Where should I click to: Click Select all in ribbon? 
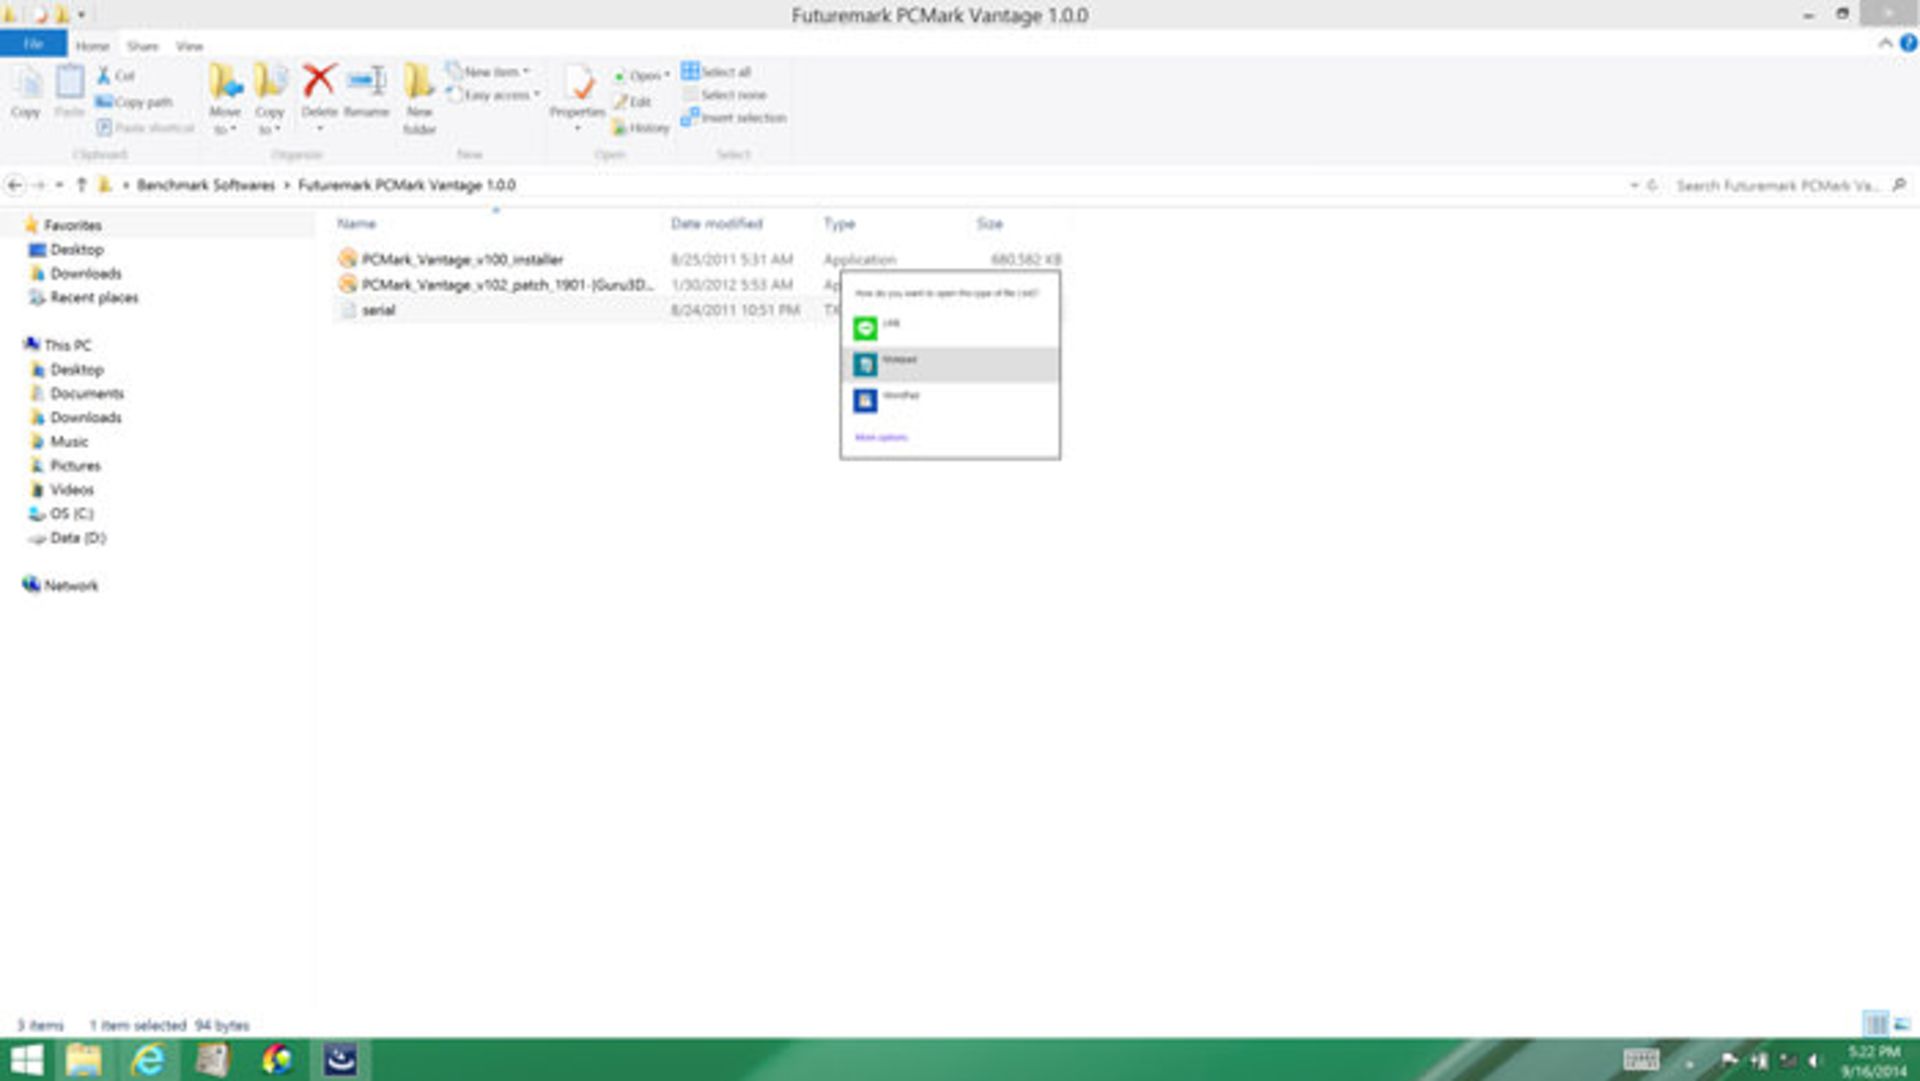pyautogui.click(x=717, y=72)
